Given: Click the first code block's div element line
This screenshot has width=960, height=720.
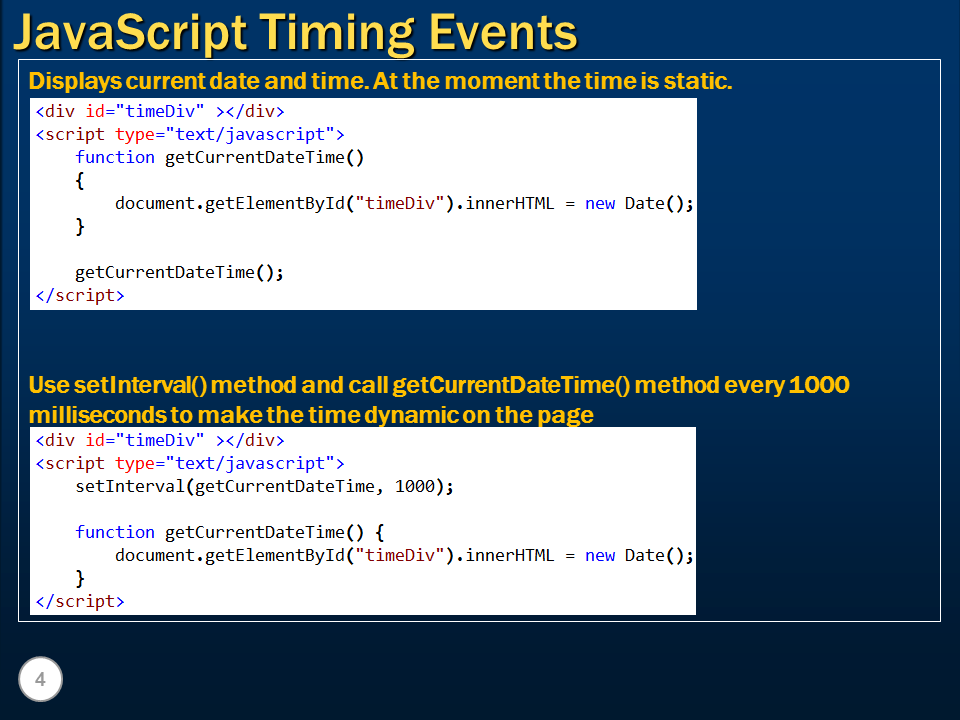Looking at the screenshot, I should (160, 111).
